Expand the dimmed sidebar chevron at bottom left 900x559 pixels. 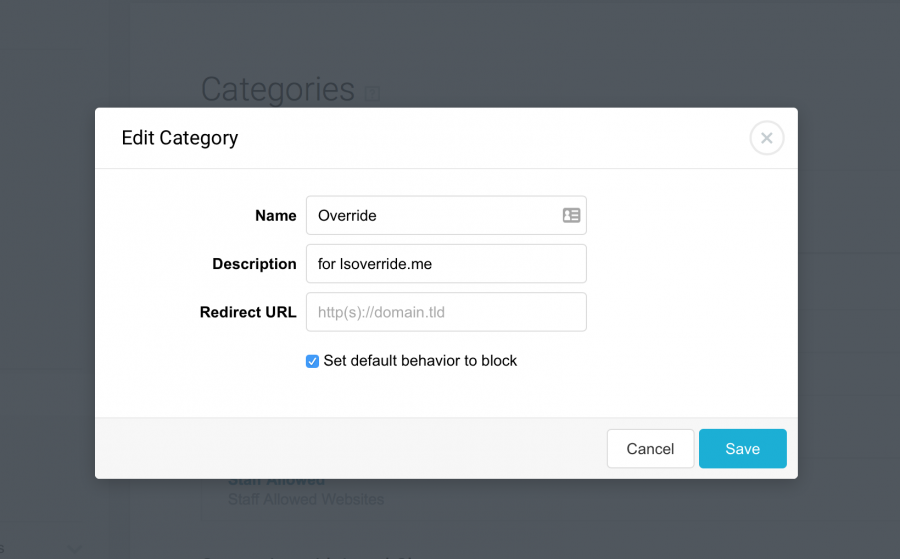pyautogui.click(x=75, y=549)
